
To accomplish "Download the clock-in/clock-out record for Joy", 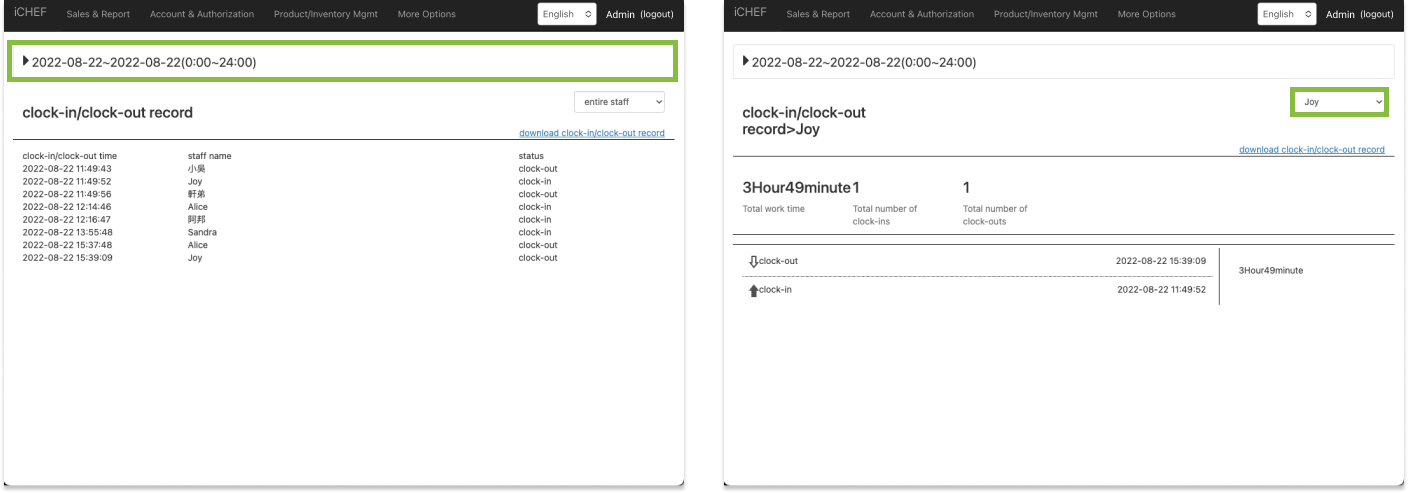I will (1311, 150).
